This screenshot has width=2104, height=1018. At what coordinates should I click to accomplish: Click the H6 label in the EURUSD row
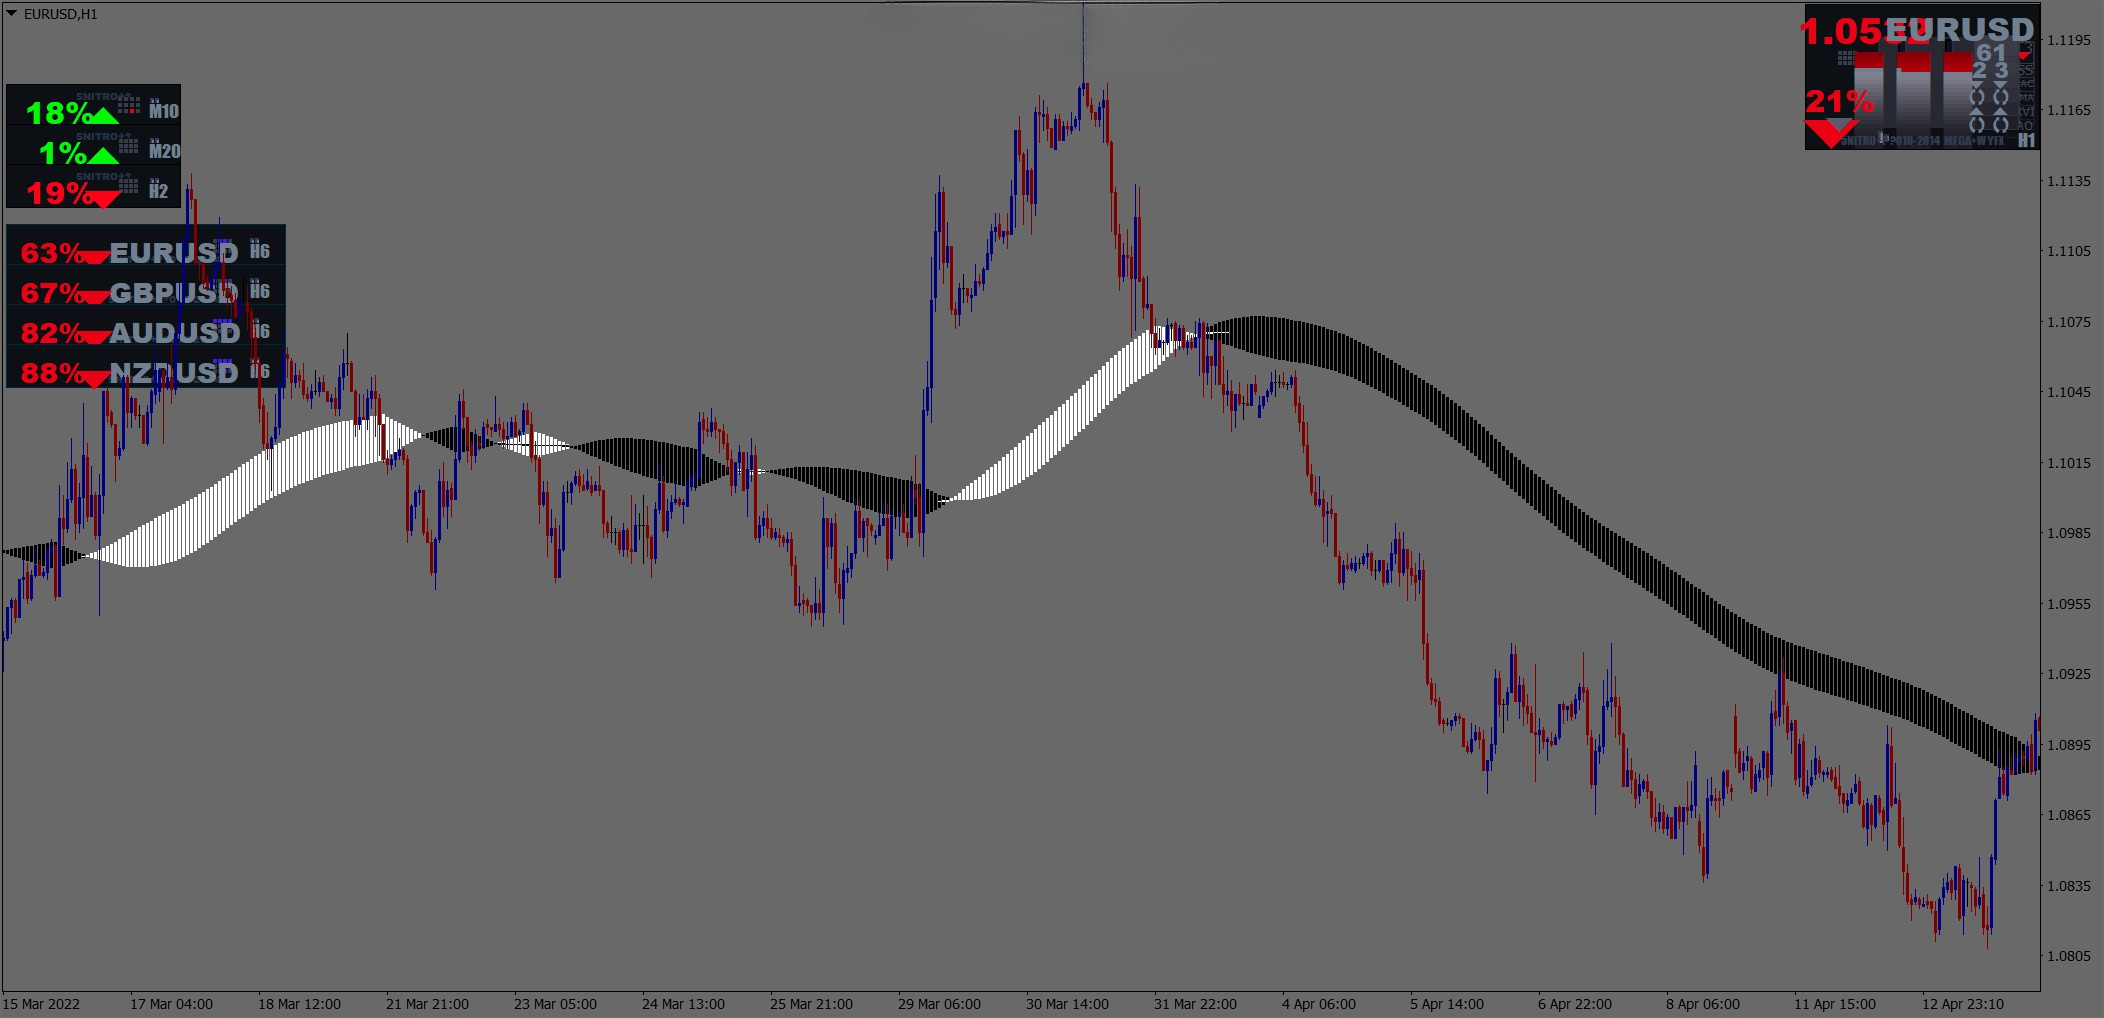tap(260, 251)
